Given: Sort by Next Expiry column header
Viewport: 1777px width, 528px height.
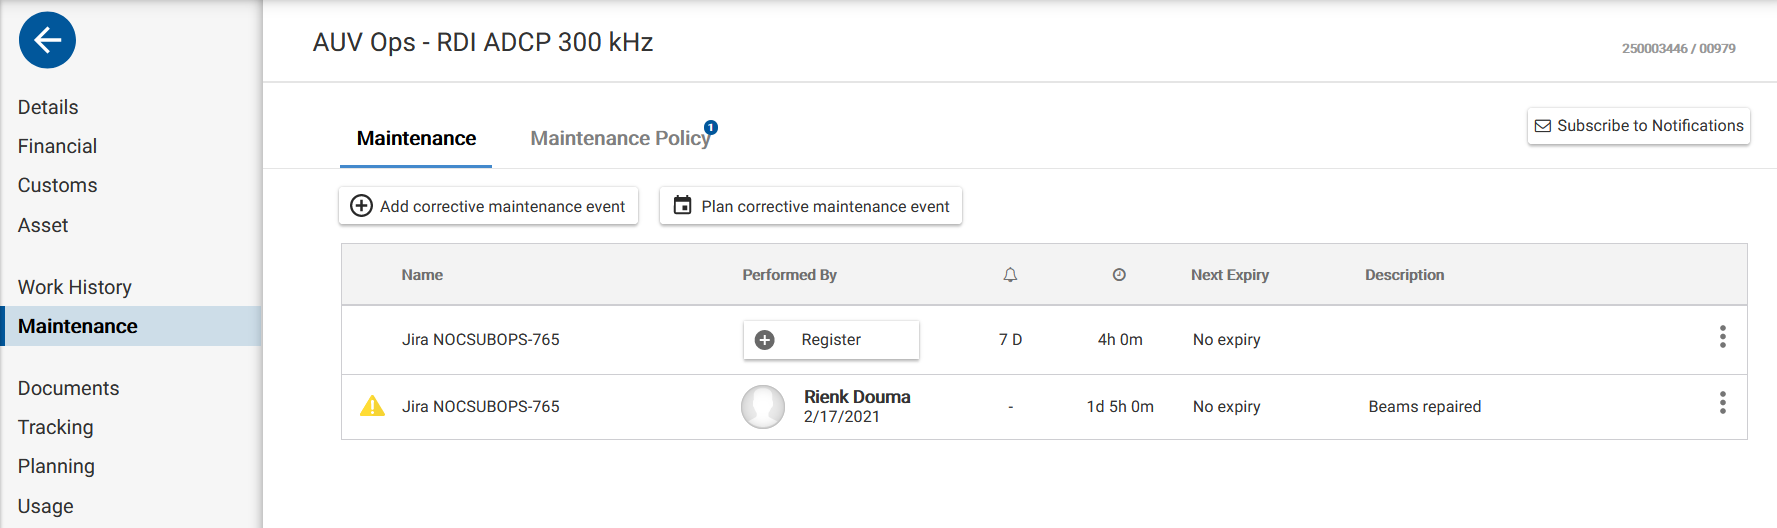Looking at the screenshot, I should click(x=1229, y=275).
